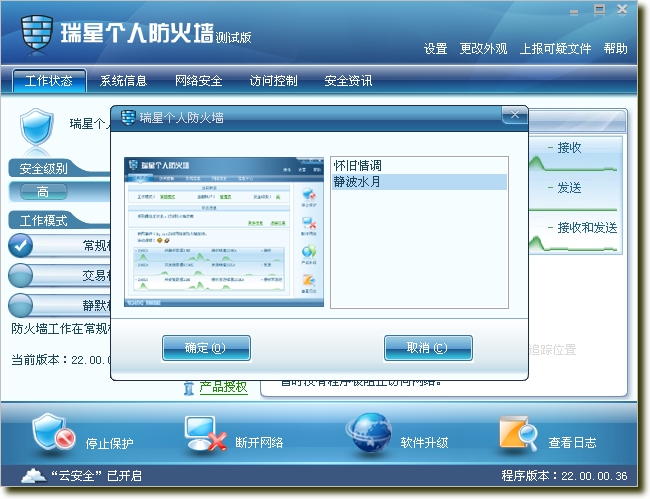The width and height of the screenshot is (650, 499).
Task: Select the 静波水月 skin in the list
Action: click(420, 182)
